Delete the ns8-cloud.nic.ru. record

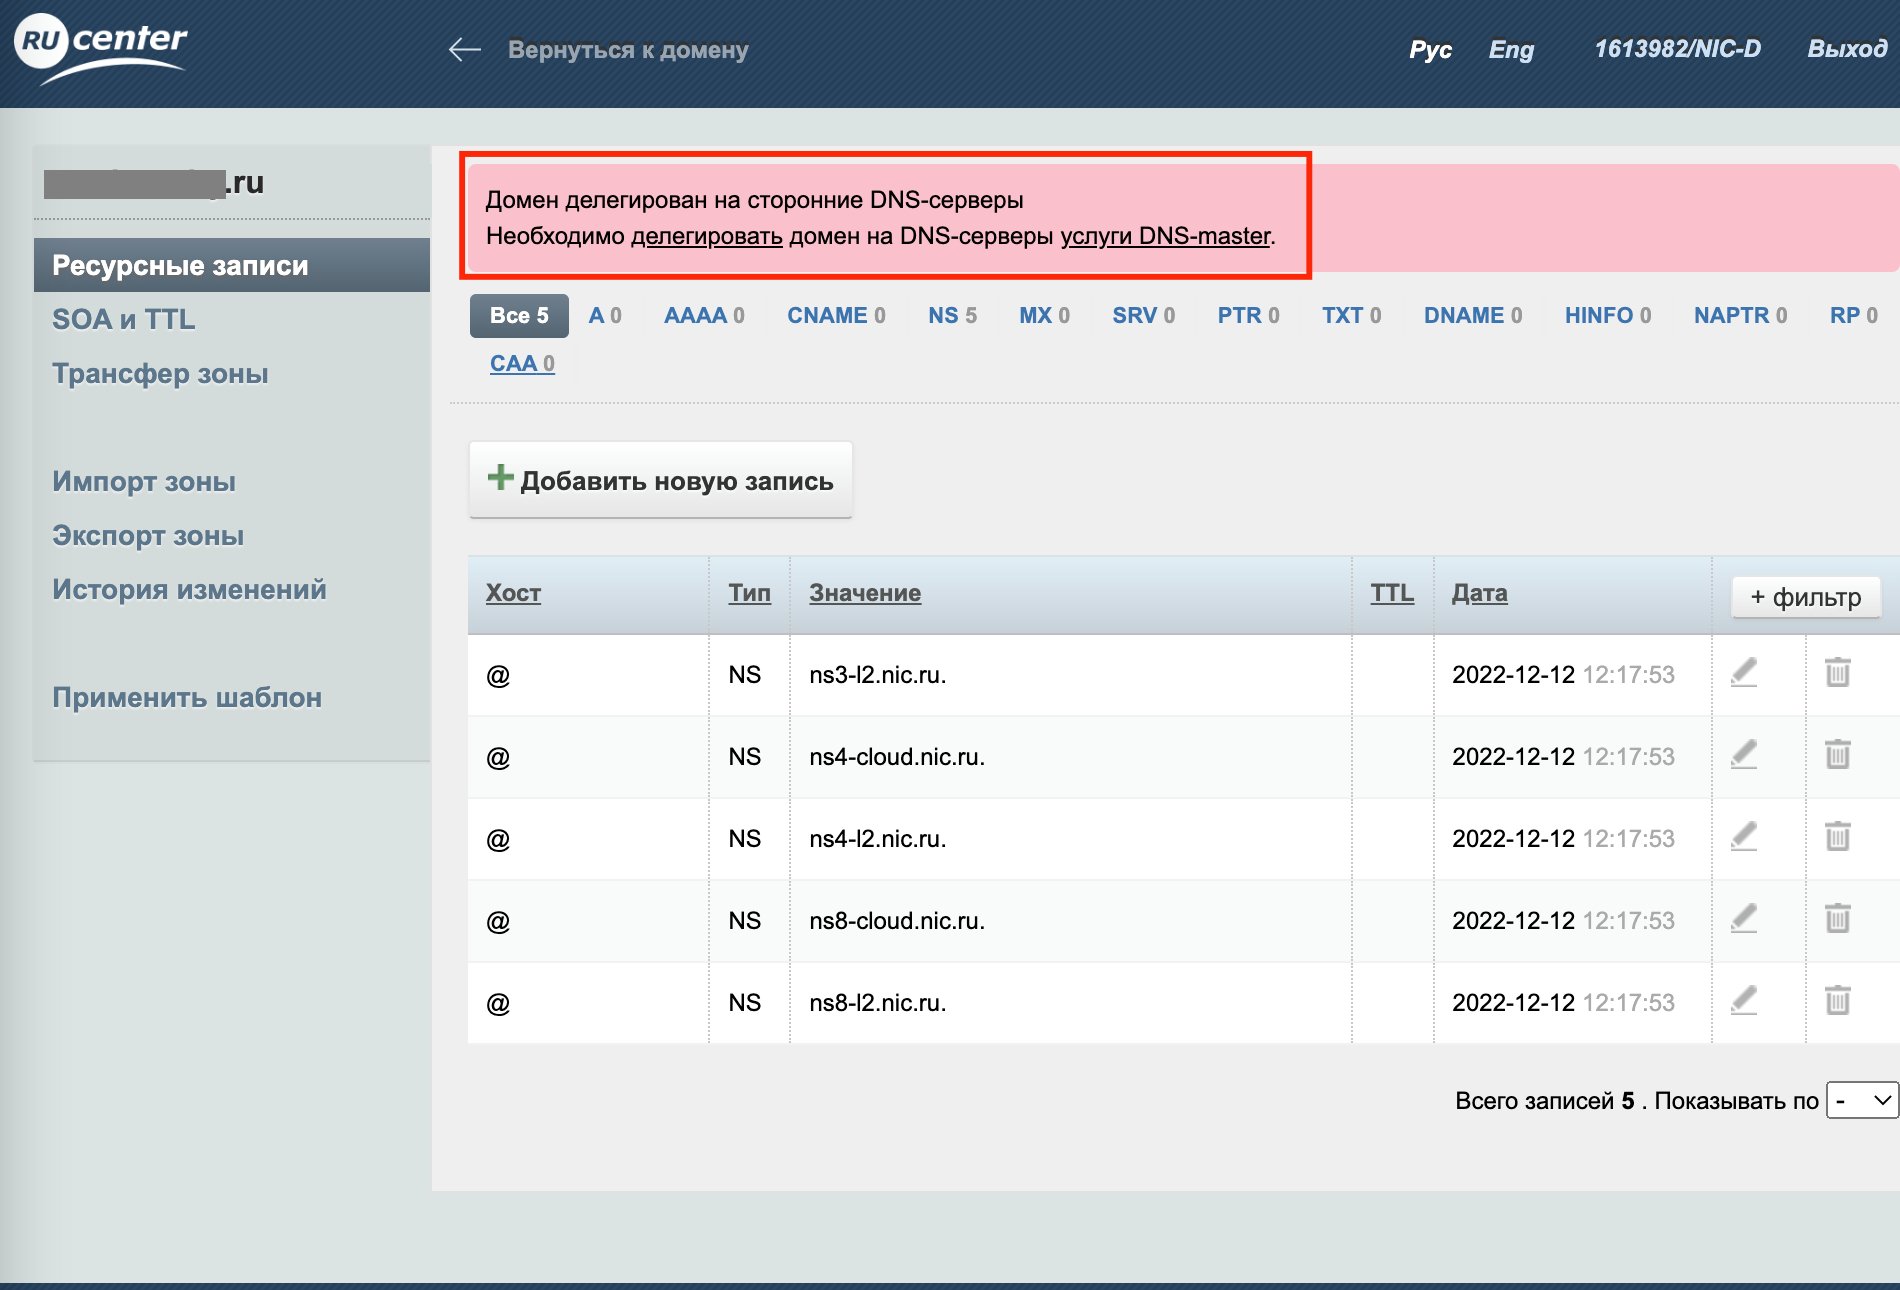click(x=1838, y=919)
